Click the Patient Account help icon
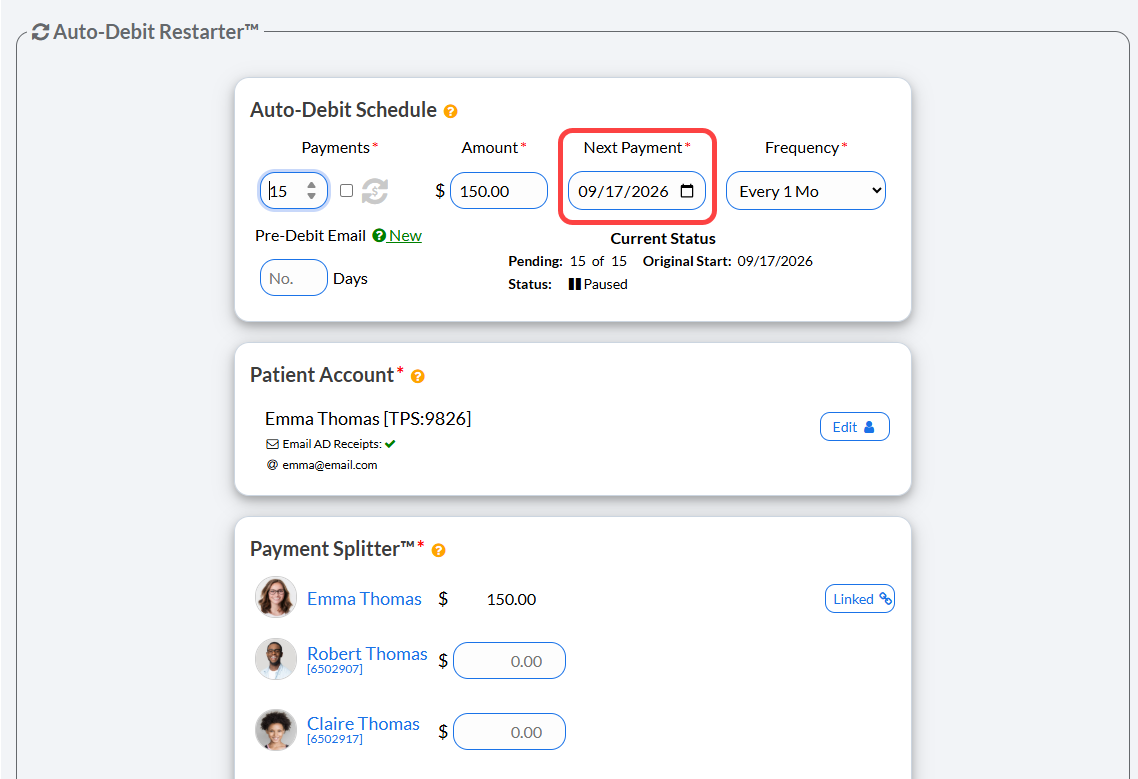The height and width of the screenshot is (779, 1138). tap(417, 376)
